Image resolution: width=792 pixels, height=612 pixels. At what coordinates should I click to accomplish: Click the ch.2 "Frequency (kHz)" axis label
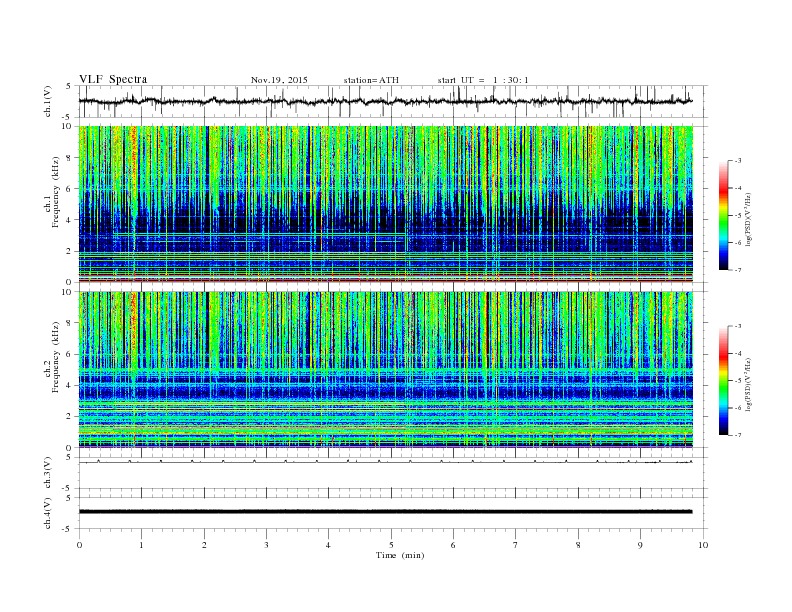pyautogui.click(x=56, y=358)
